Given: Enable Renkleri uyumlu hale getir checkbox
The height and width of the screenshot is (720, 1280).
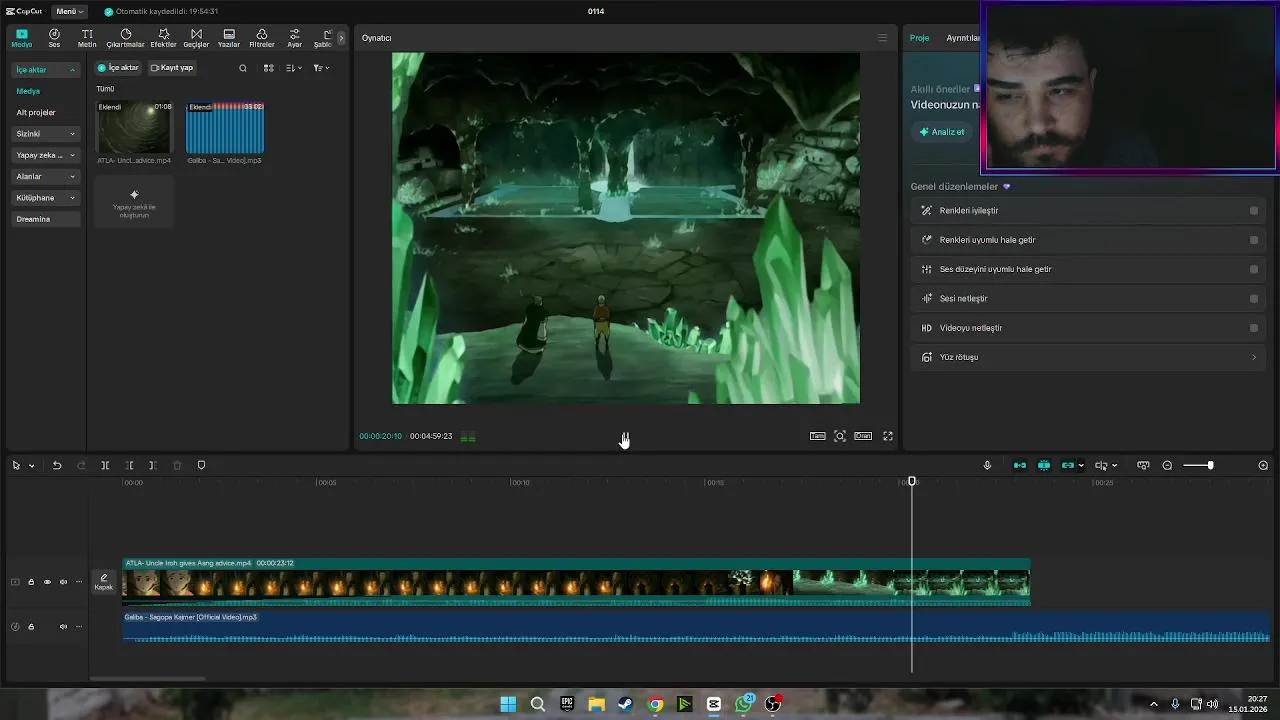Looking at the screenshot, I should [x=1254, y=240].
